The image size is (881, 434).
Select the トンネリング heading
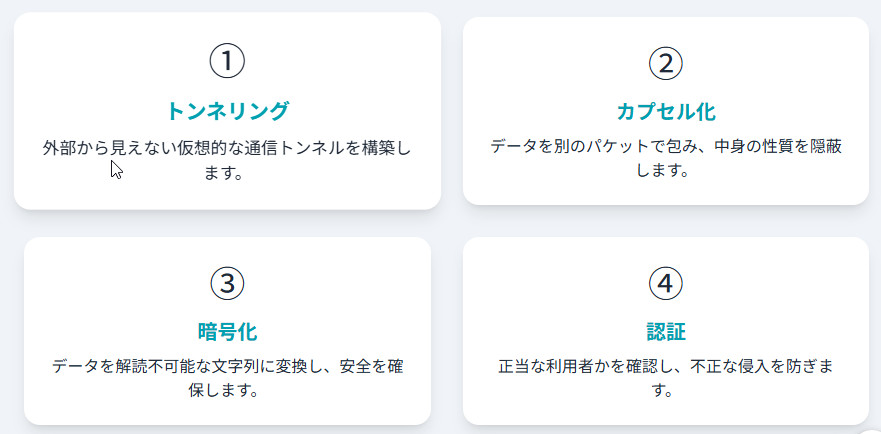click(227, 110)
